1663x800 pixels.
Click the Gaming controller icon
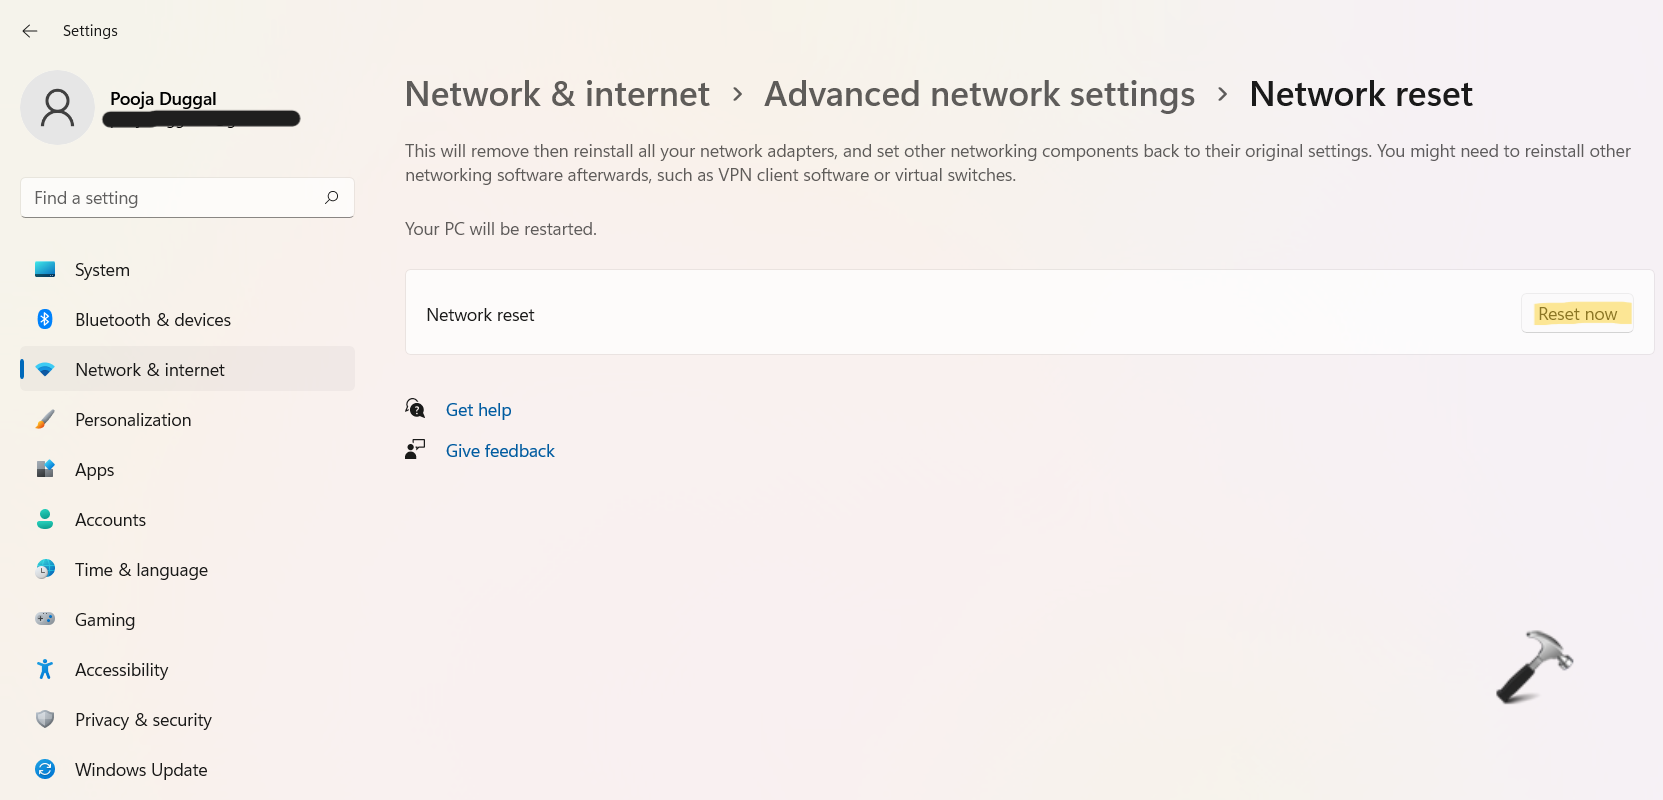point(45,619)
